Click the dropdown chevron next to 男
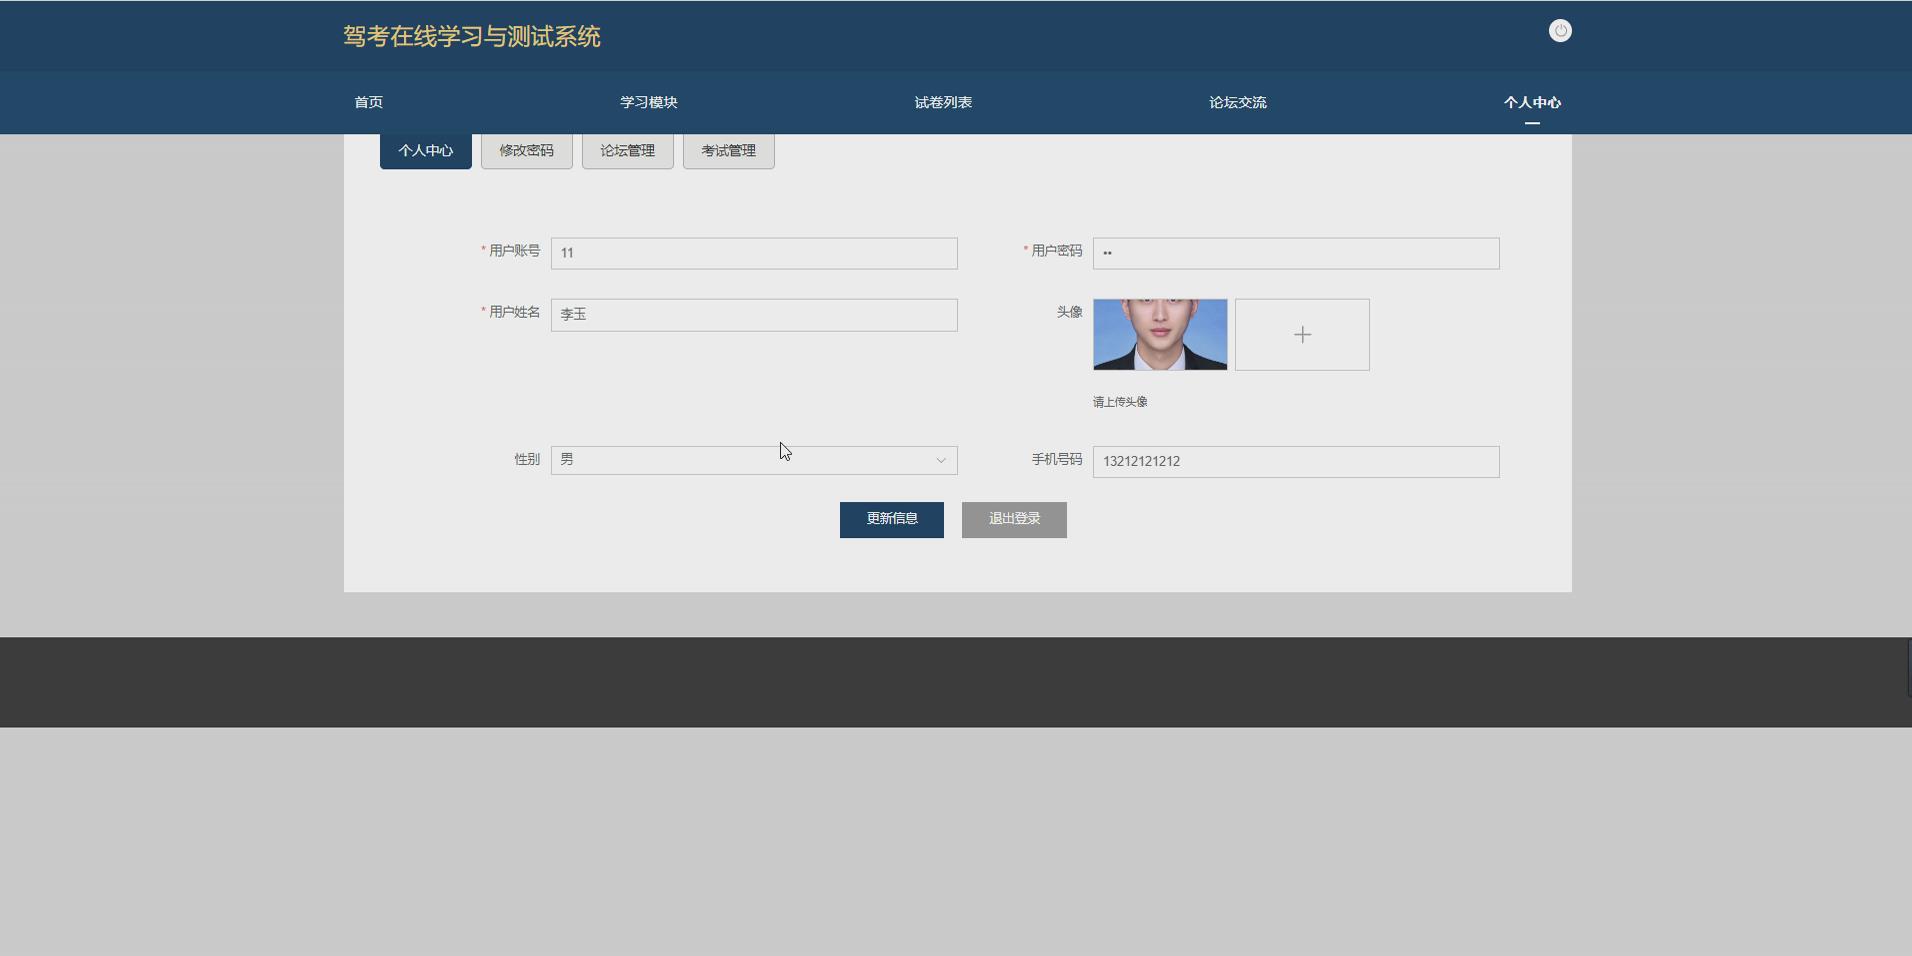The width and height of the screenshot is (1912, 956). point(939,460)
